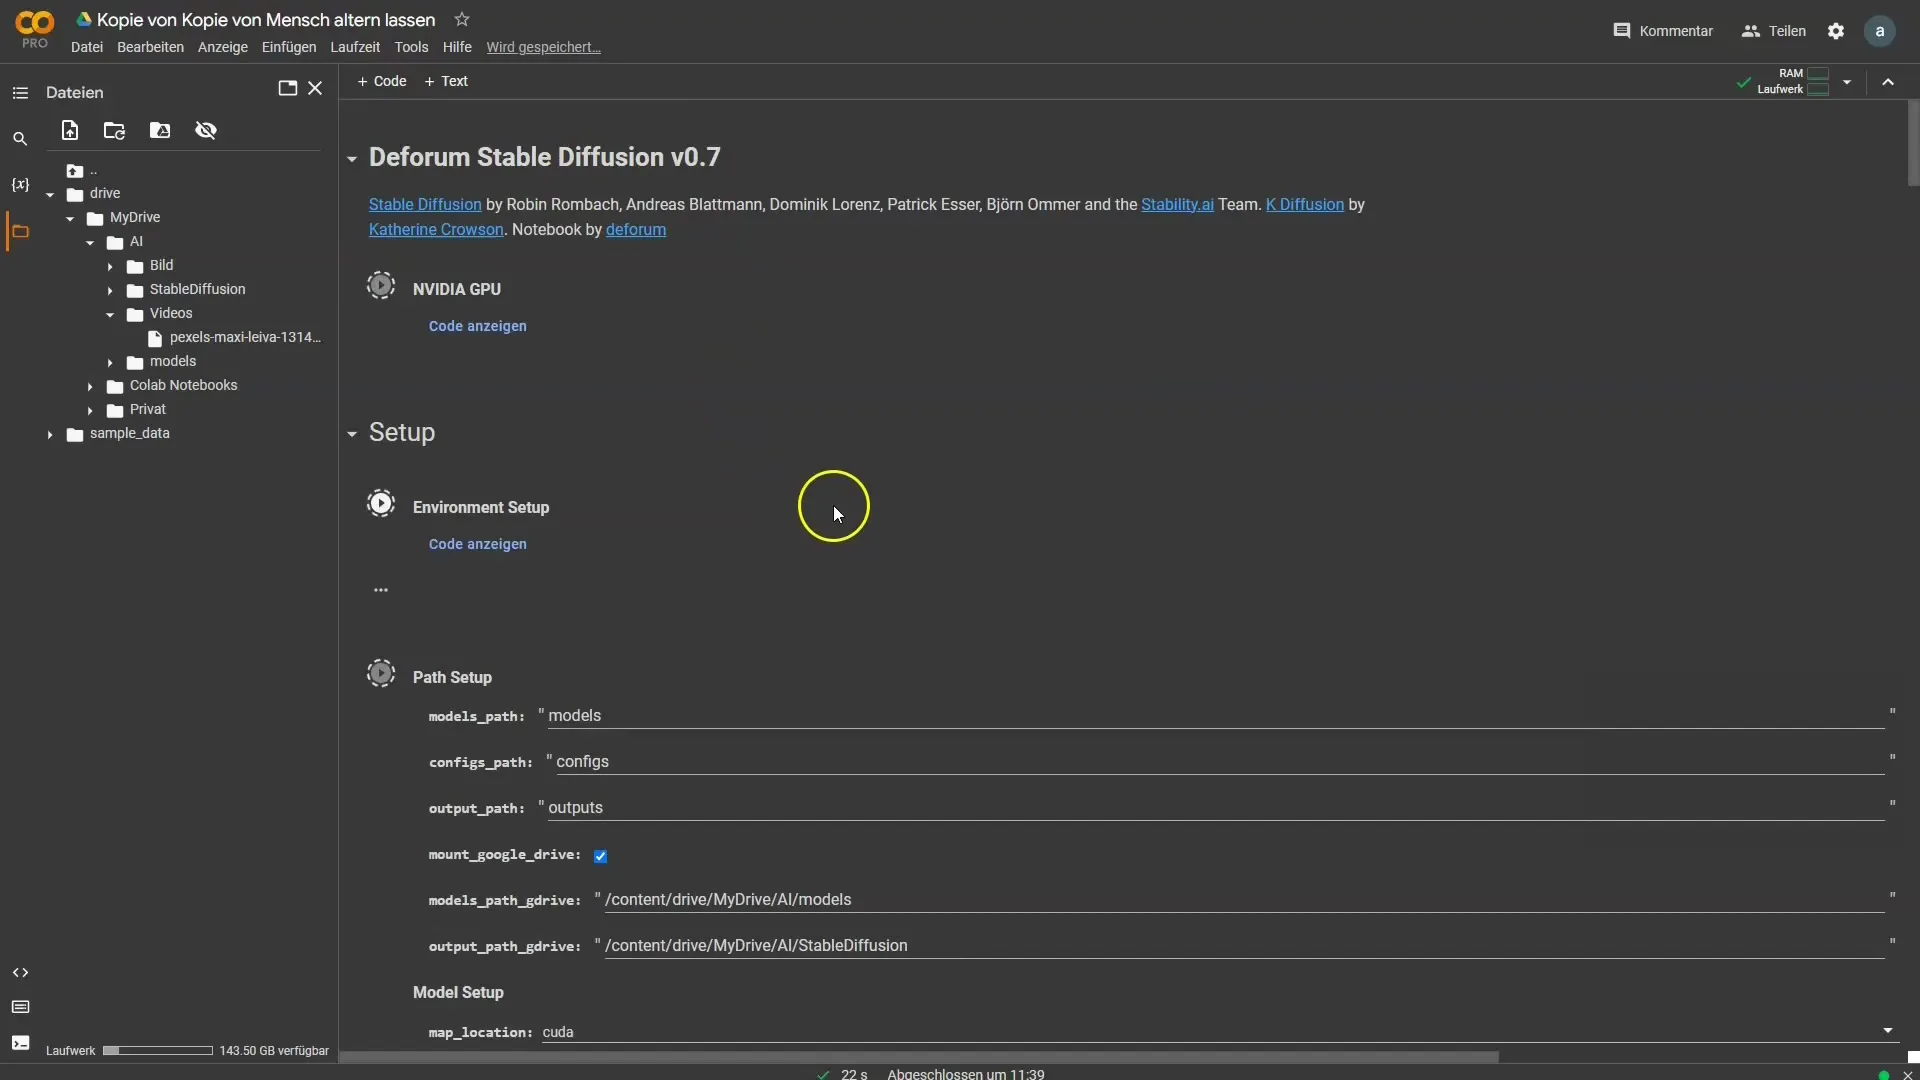The image size is (1920, 1080).
Task: Click the horizontal scrollbar
Action: click(919, 1056)
